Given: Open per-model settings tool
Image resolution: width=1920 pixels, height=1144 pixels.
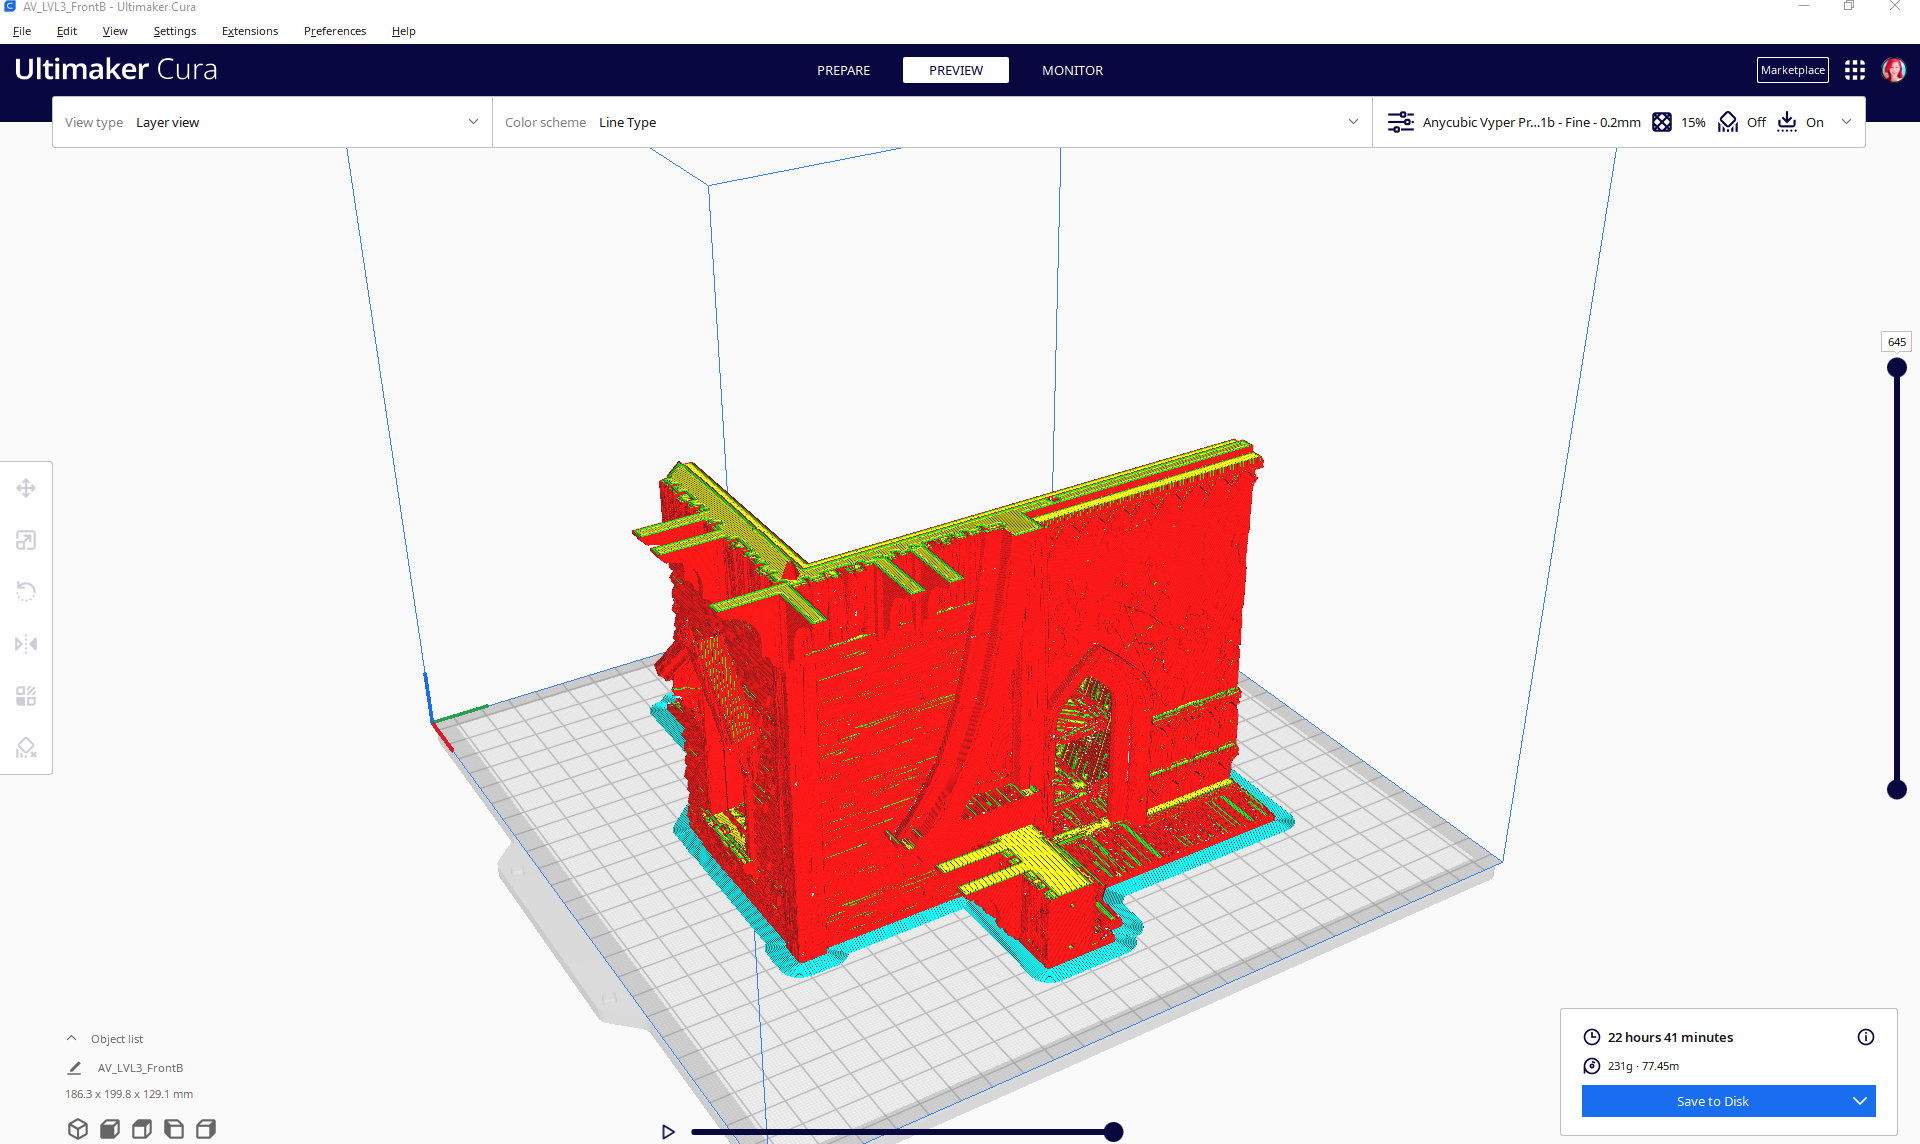Looking at the screenshot, I should (26, 695).
